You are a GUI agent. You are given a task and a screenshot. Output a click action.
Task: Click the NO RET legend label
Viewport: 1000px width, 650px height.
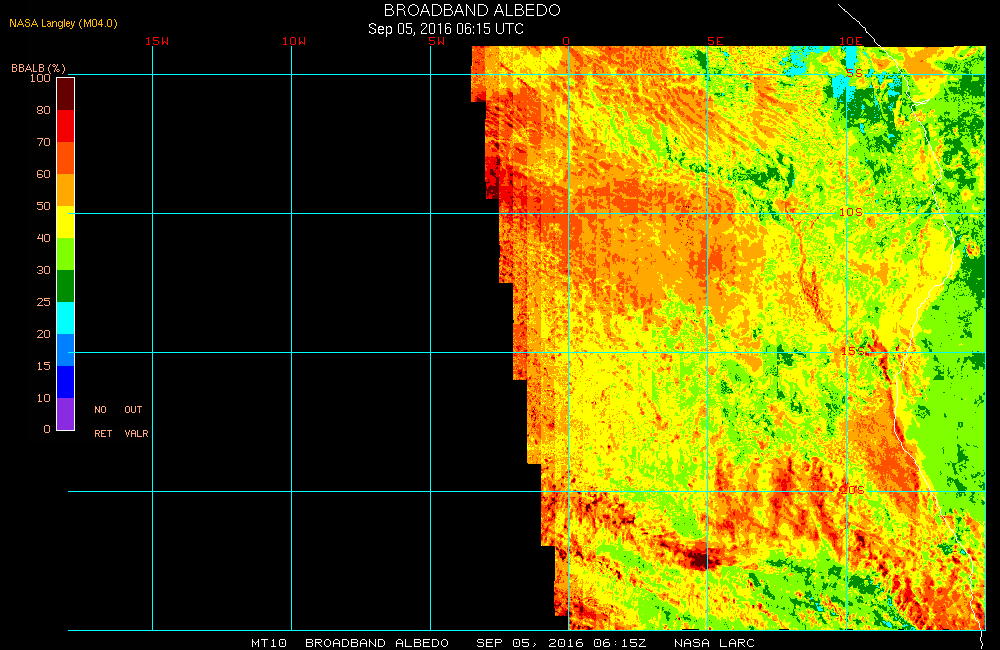pos(103,422)
